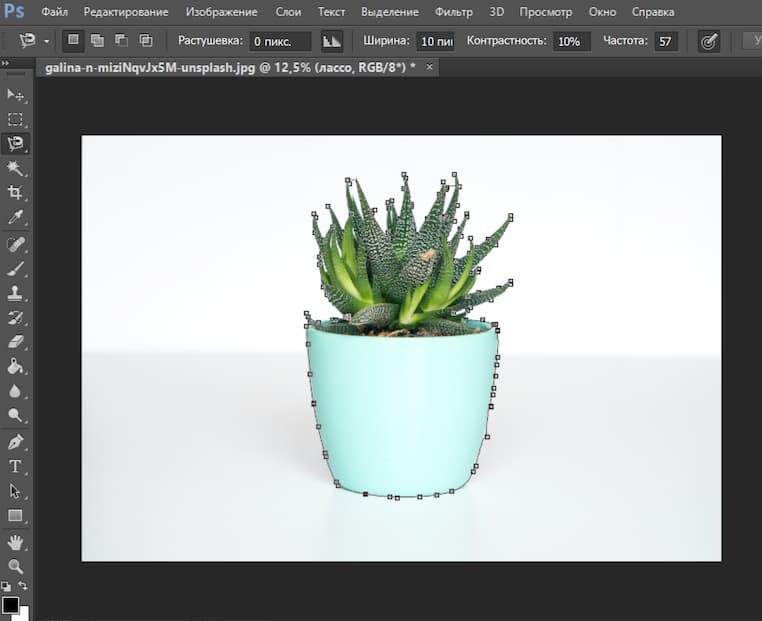Screen dimensions: 762x621
Task: Swap foreground and background colors
Action: point(22,586)
